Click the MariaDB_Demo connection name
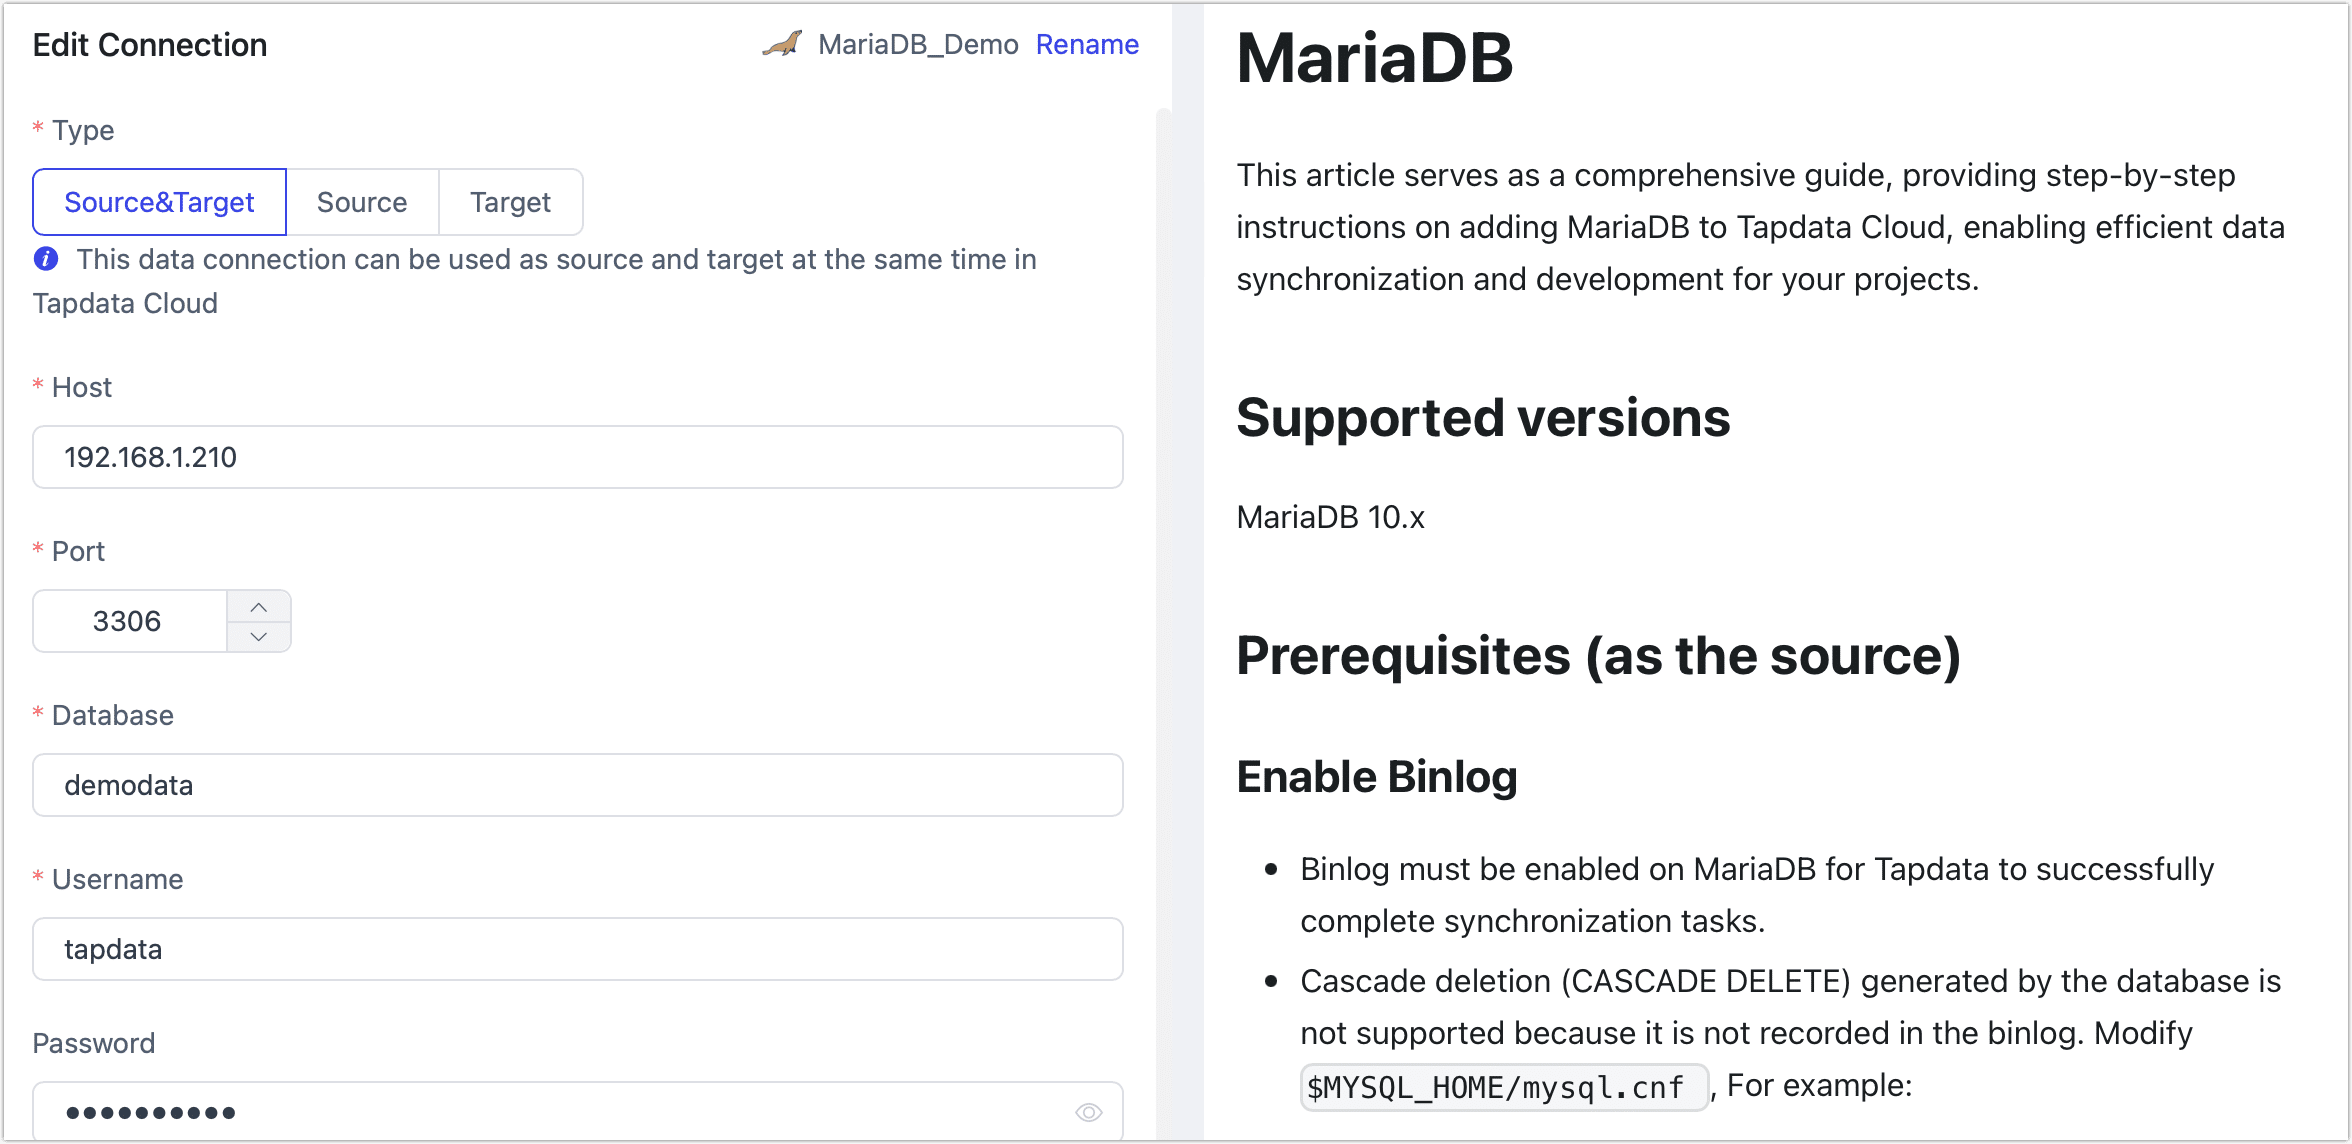 point(917,44)
